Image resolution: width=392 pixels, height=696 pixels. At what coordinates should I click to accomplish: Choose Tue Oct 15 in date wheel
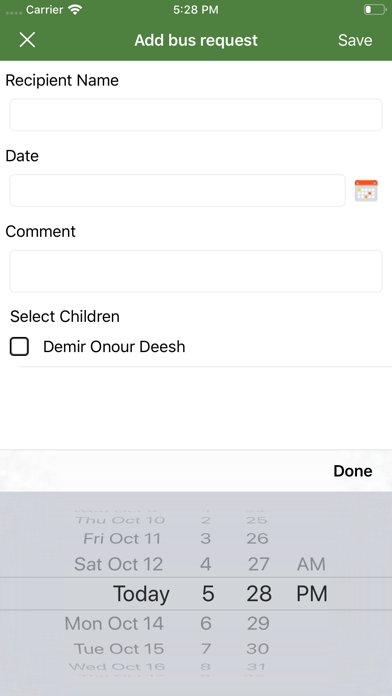(119, 649)
